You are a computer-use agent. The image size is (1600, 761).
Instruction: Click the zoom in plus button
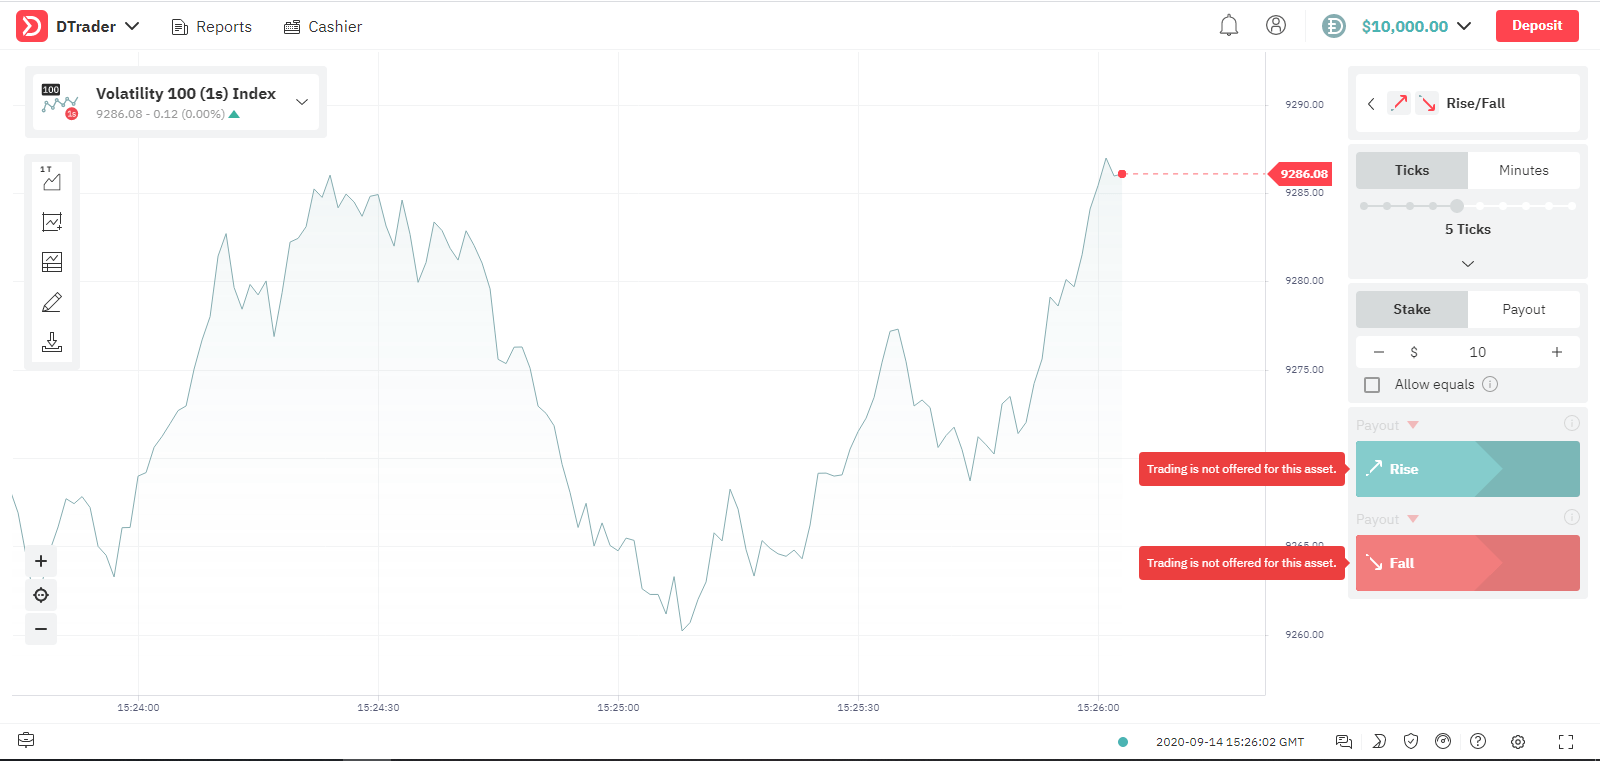coord(41,561)
